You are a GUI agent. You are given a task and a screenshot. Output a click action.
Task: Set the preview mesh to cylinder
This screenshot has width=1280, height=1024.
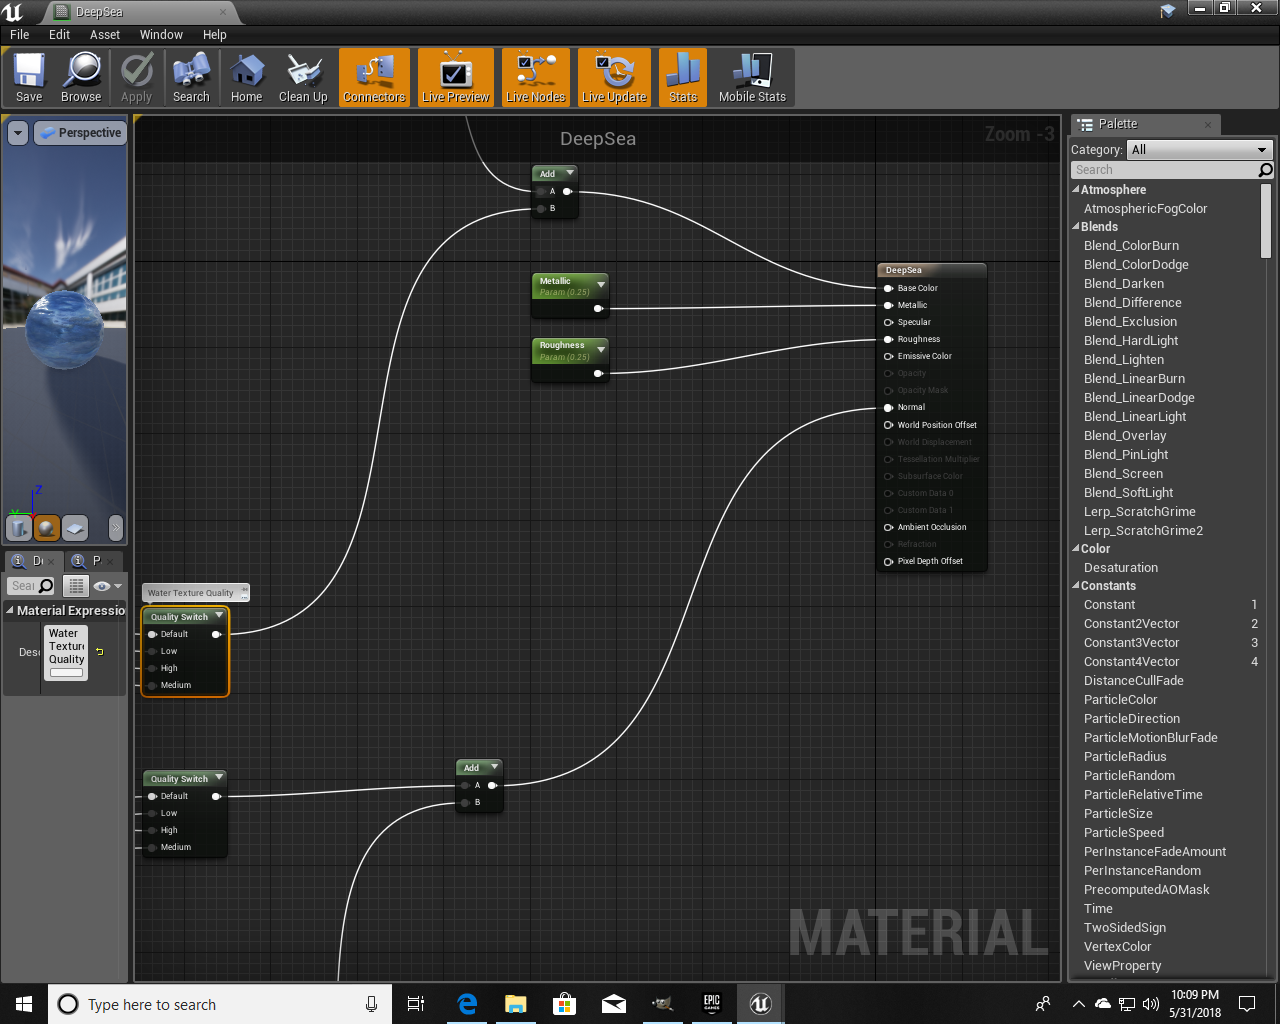(18, 527)
